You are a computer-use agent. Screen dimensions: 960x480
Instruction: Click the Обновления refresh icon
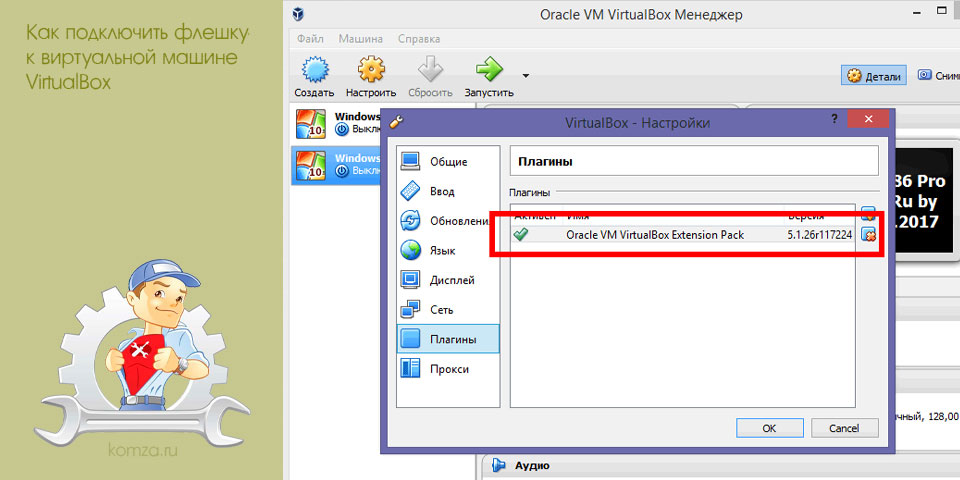point(410,221)
